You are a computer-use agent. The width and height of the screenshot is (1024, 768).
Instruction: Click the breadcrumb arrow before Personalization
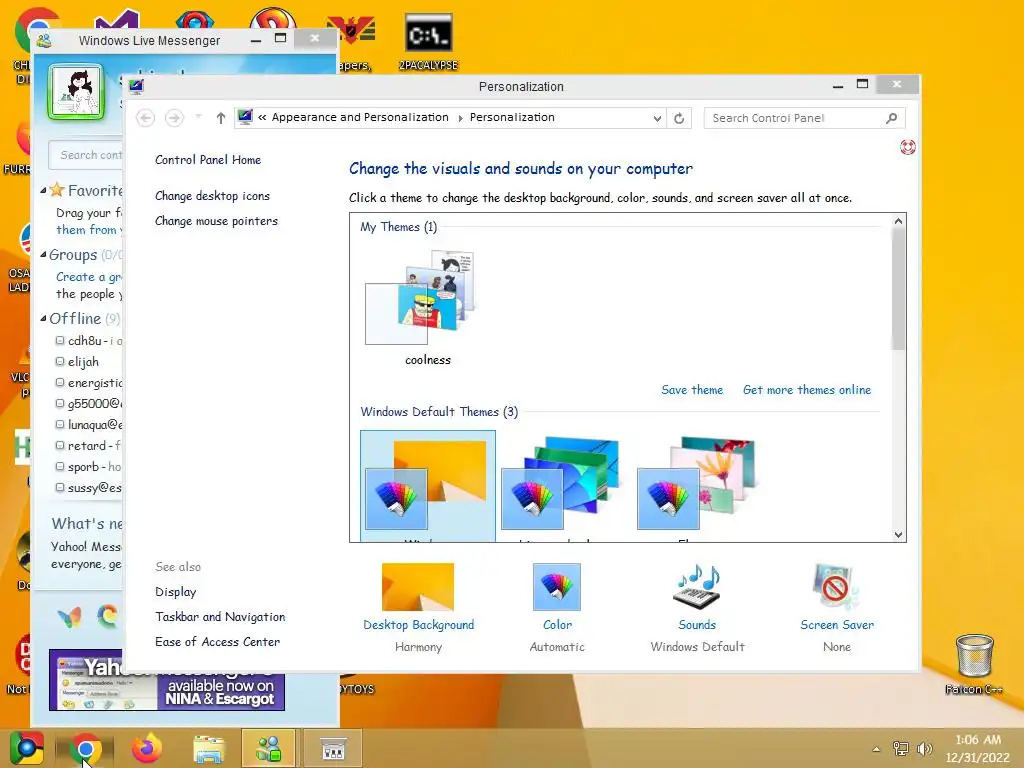(460, 118)
